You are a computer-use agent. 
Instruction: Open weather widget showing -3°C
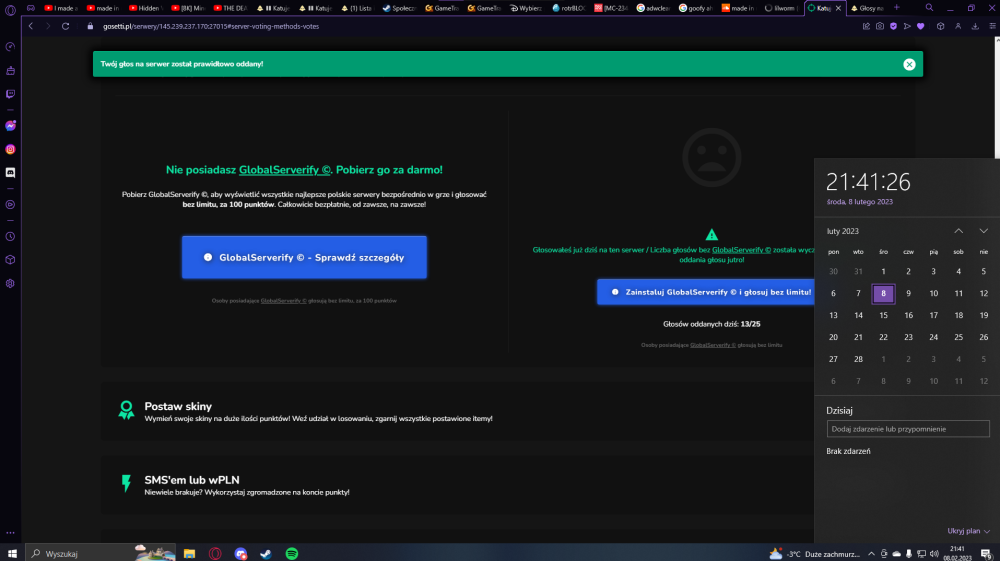click(814, 553)
